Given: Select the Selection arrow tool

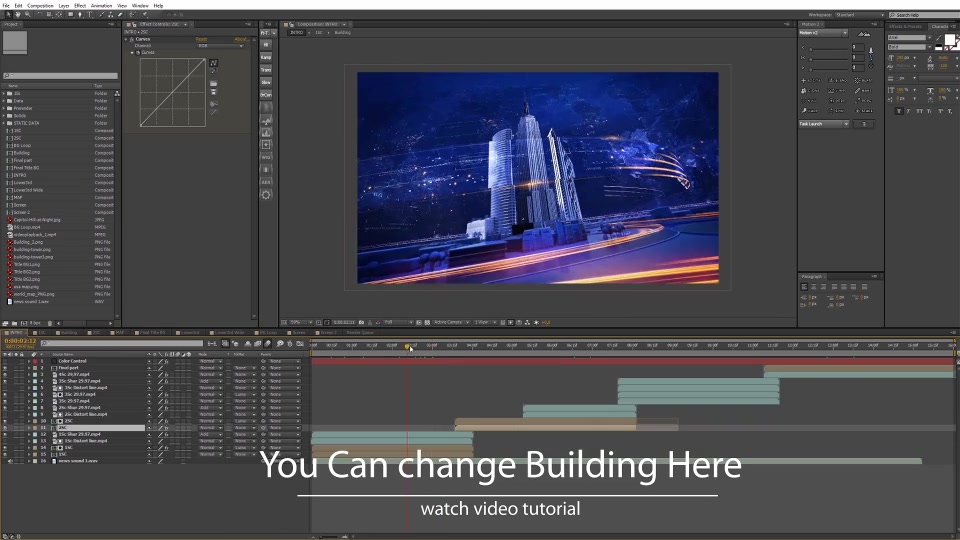Looking at the screenshot, I should click(7, 15).
